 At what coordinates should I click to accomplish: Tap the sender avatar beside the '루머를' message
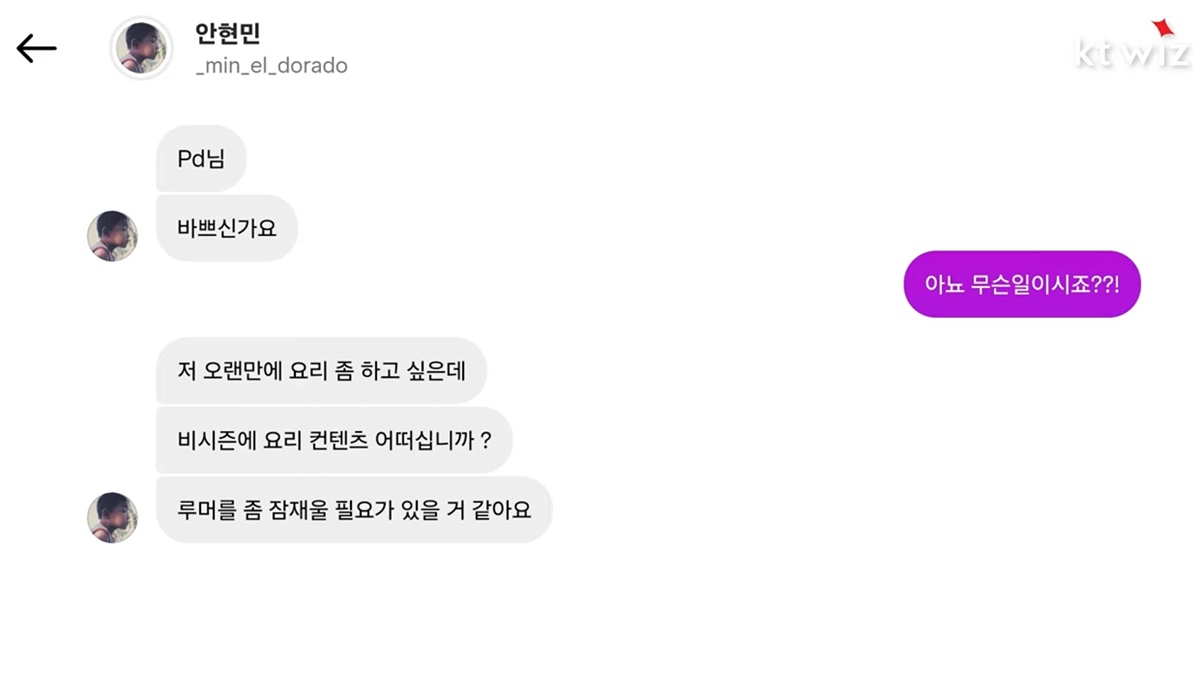point(112,517)
